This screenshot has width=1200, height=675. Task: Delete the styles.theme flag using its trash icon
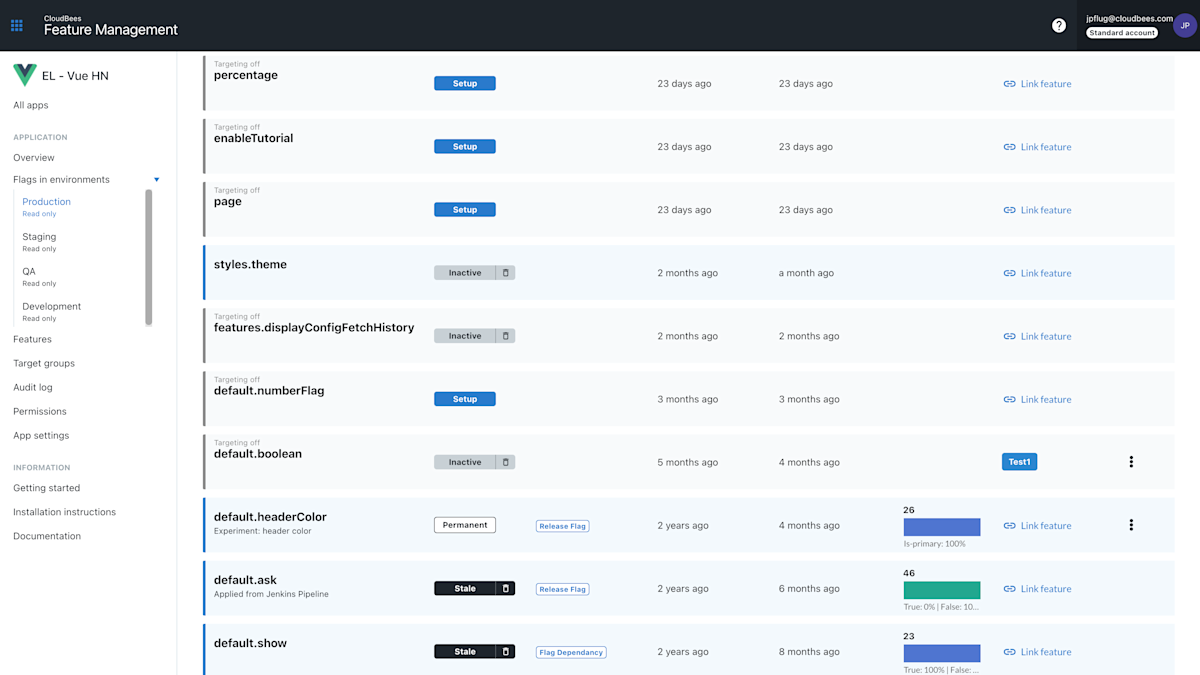[506, 272]
